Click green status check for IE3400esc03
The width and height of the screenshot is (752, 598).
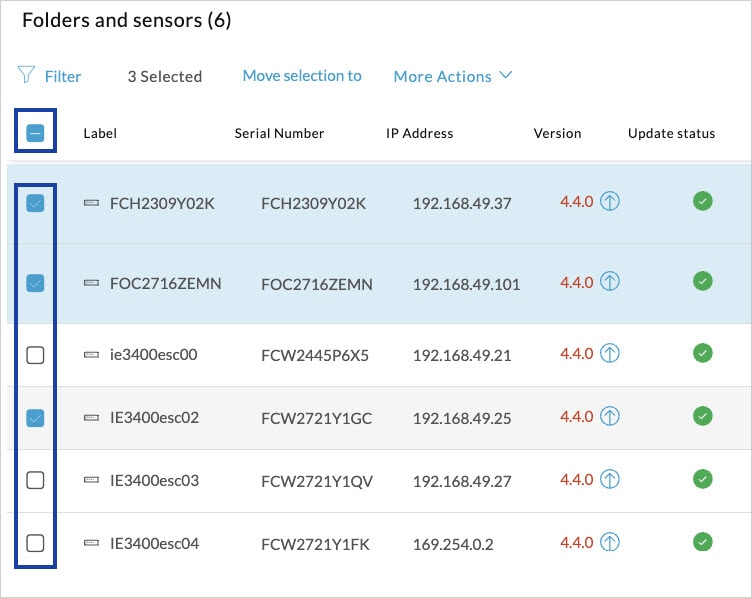pos(703,479)
